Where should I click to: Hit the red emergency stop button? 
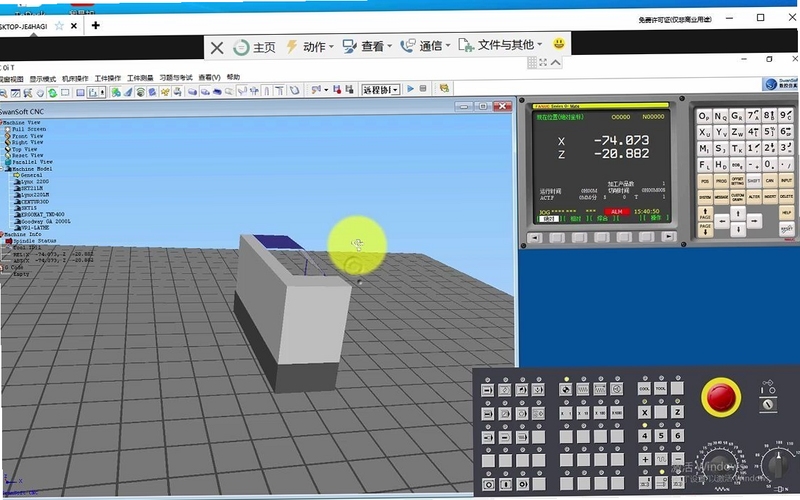coord(720,397)
